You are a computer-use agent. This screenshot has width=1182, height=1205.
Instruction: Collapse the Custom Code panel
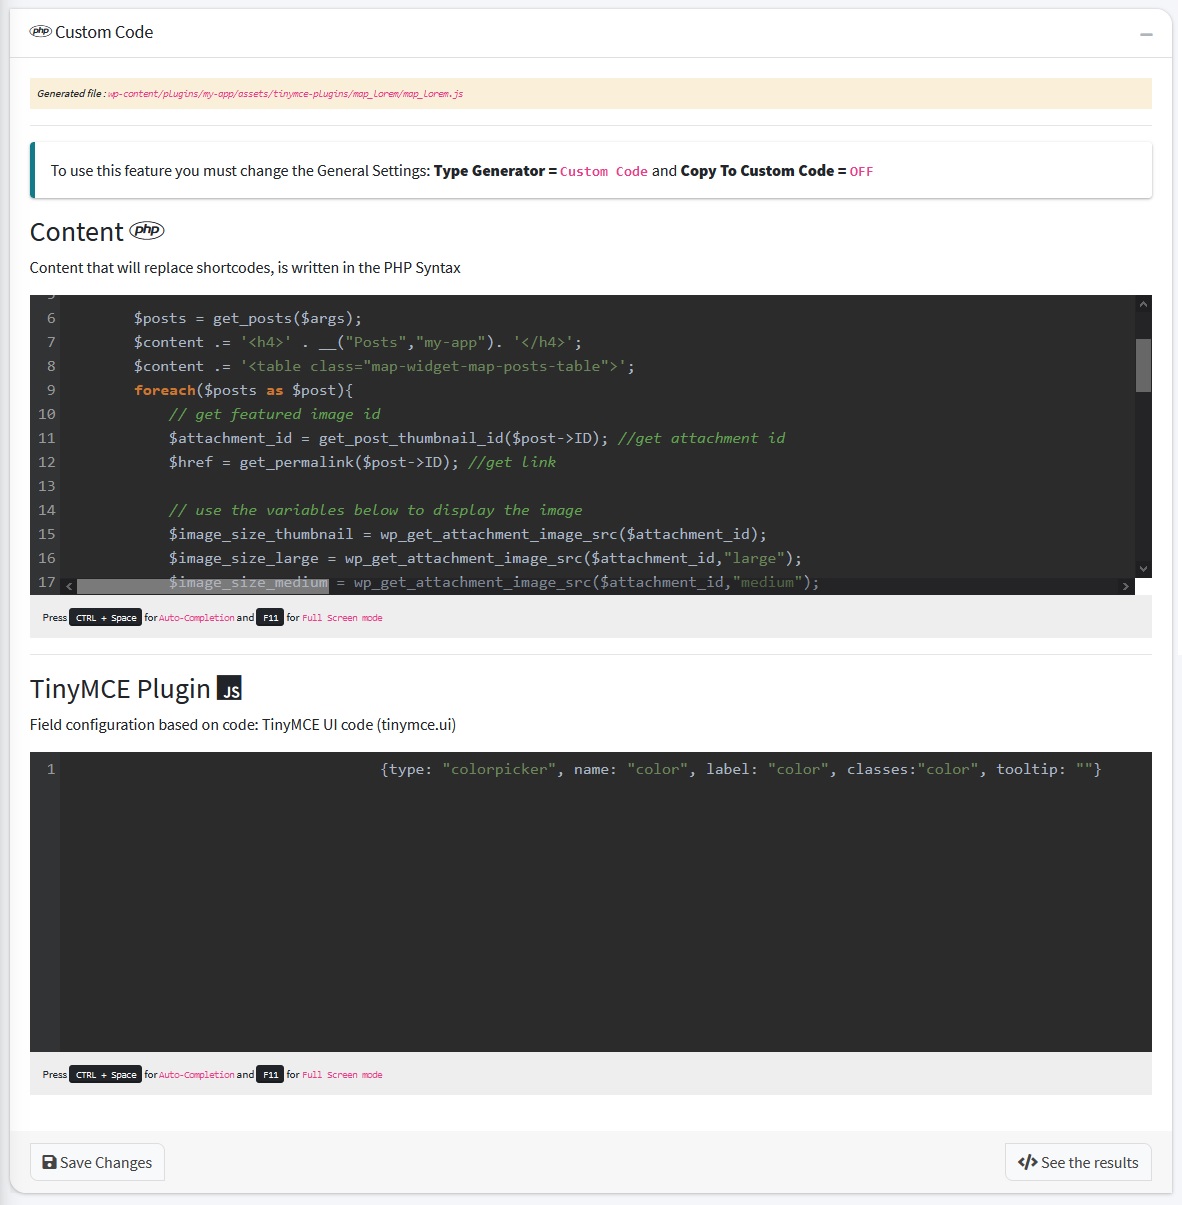pos(1146,34)
